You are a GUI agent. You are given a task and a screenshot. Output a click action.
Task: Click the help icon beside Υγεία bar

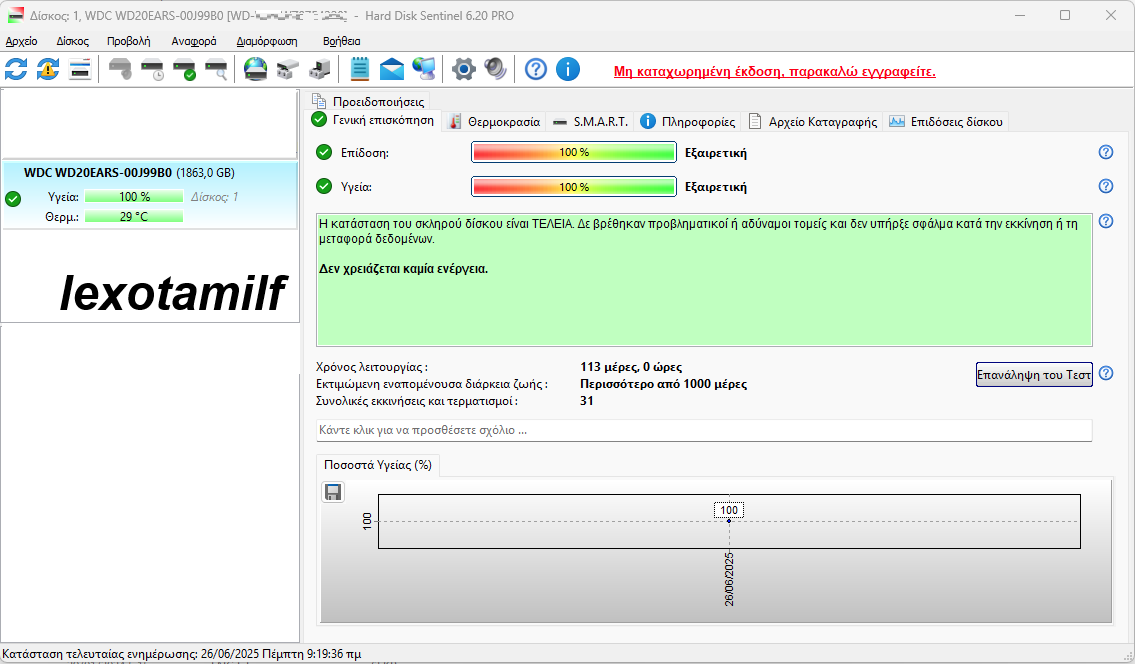click(1105, 186)
